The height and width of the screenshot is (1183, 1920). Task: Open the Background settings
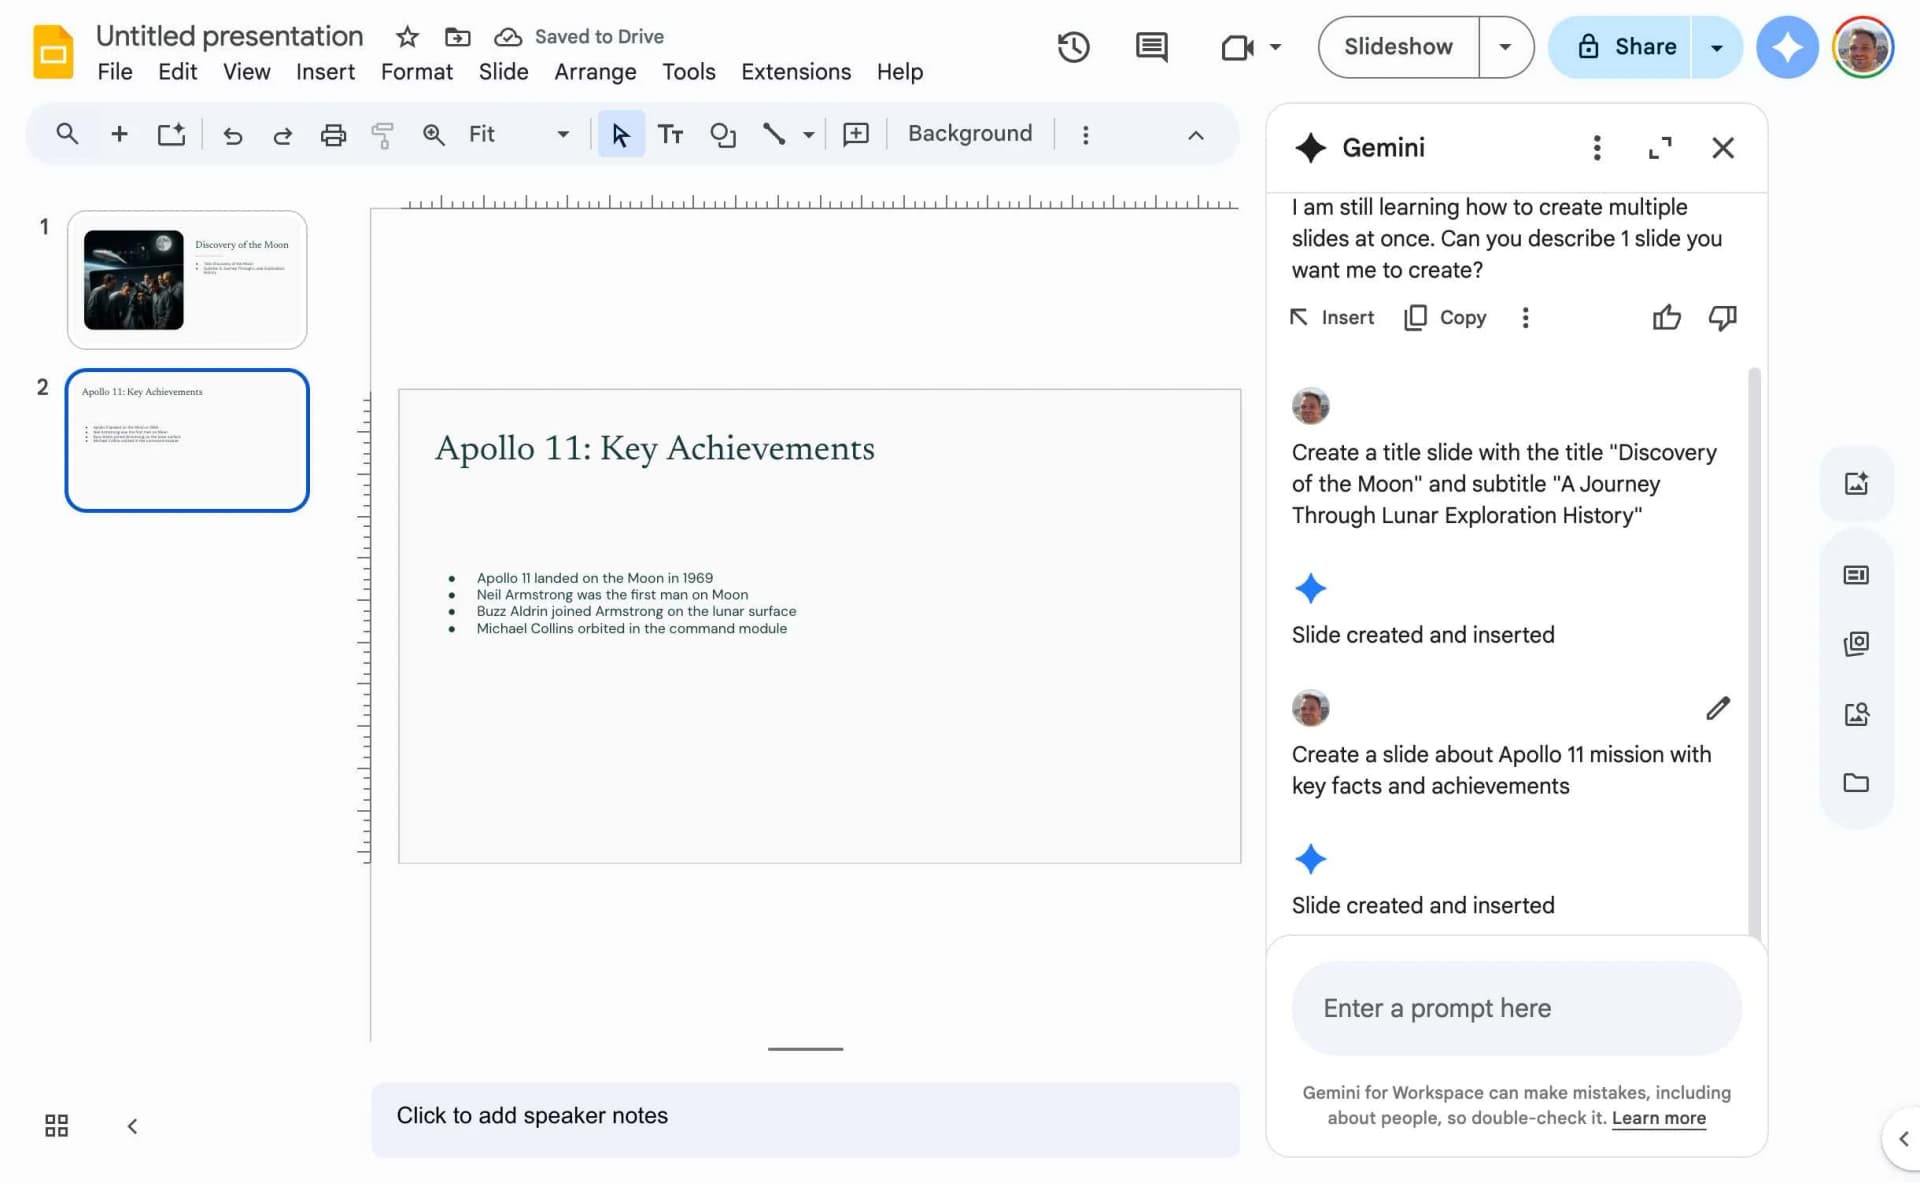point(970,134)
